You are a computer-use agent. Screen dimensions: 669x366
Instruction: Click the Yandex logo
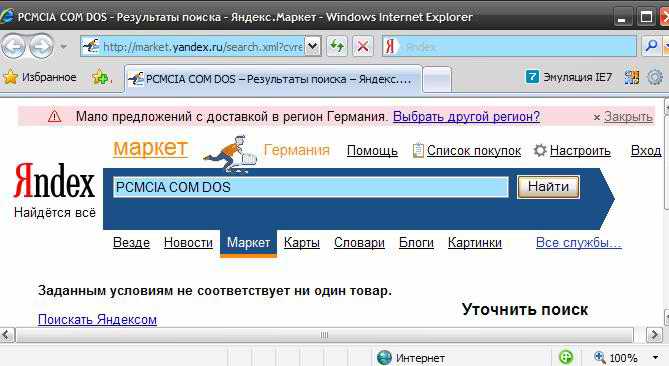54,181
